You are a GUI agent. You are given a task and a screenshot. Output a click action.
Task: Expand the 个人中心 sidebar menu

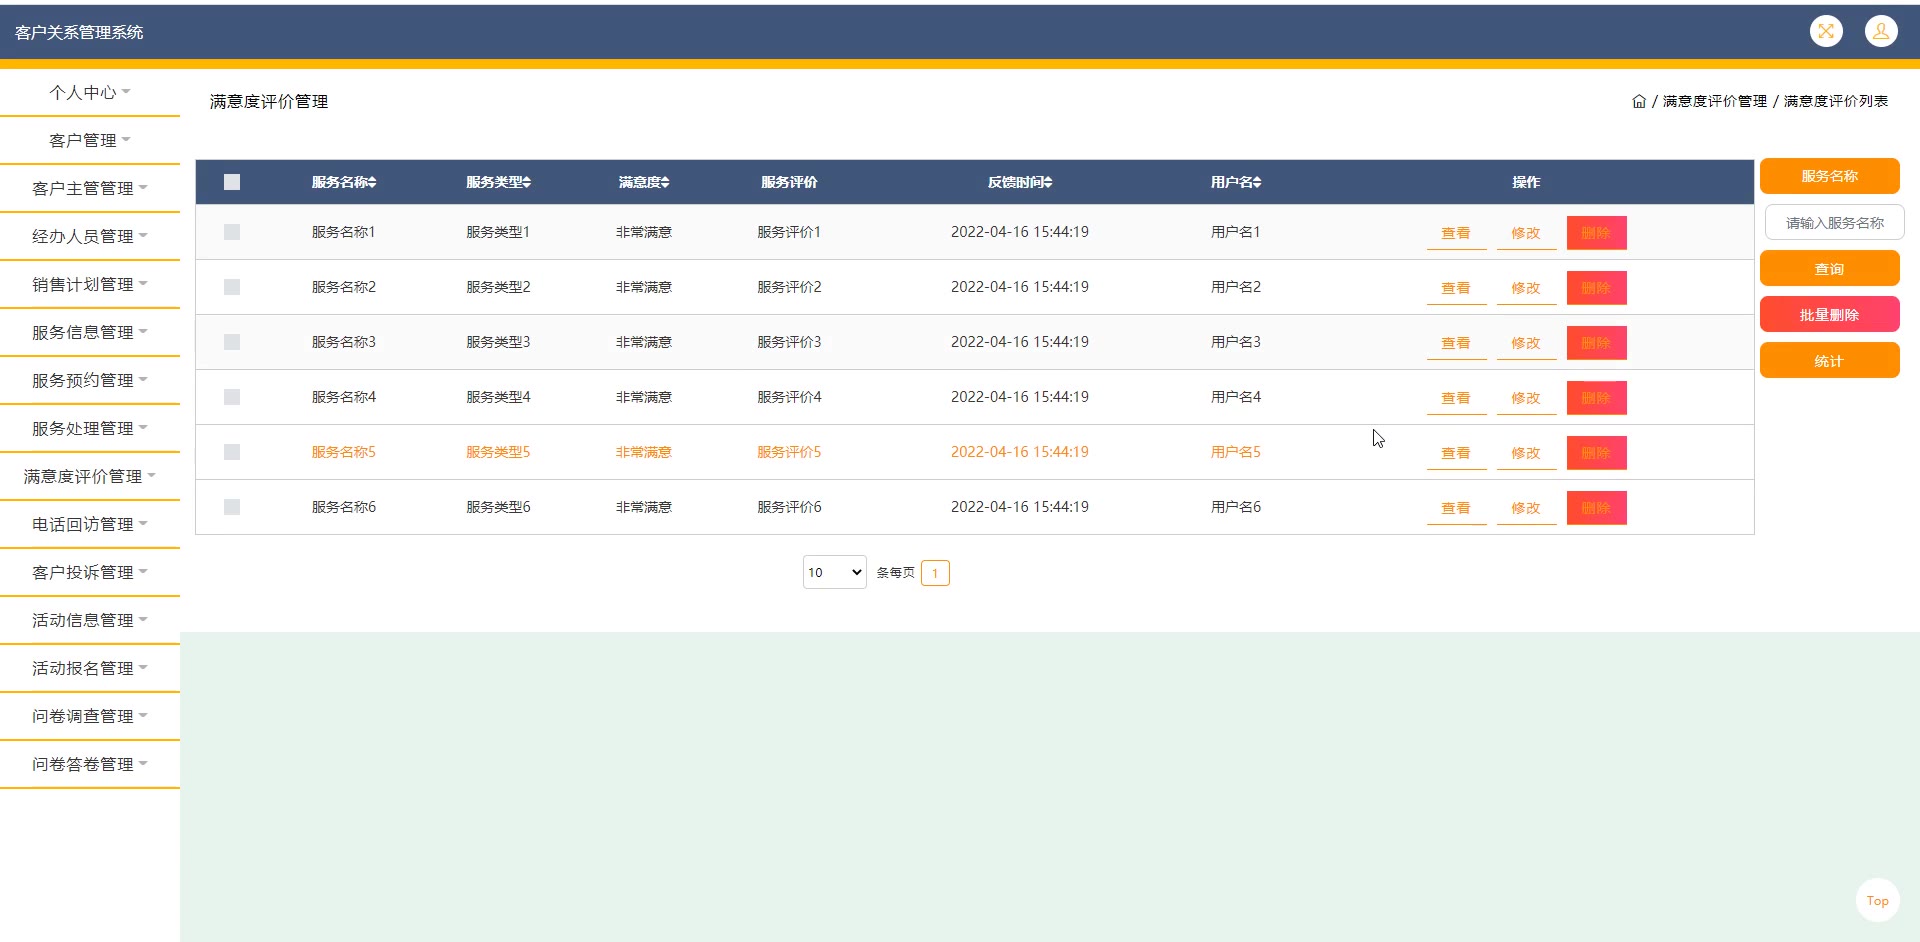coord(90,92)
